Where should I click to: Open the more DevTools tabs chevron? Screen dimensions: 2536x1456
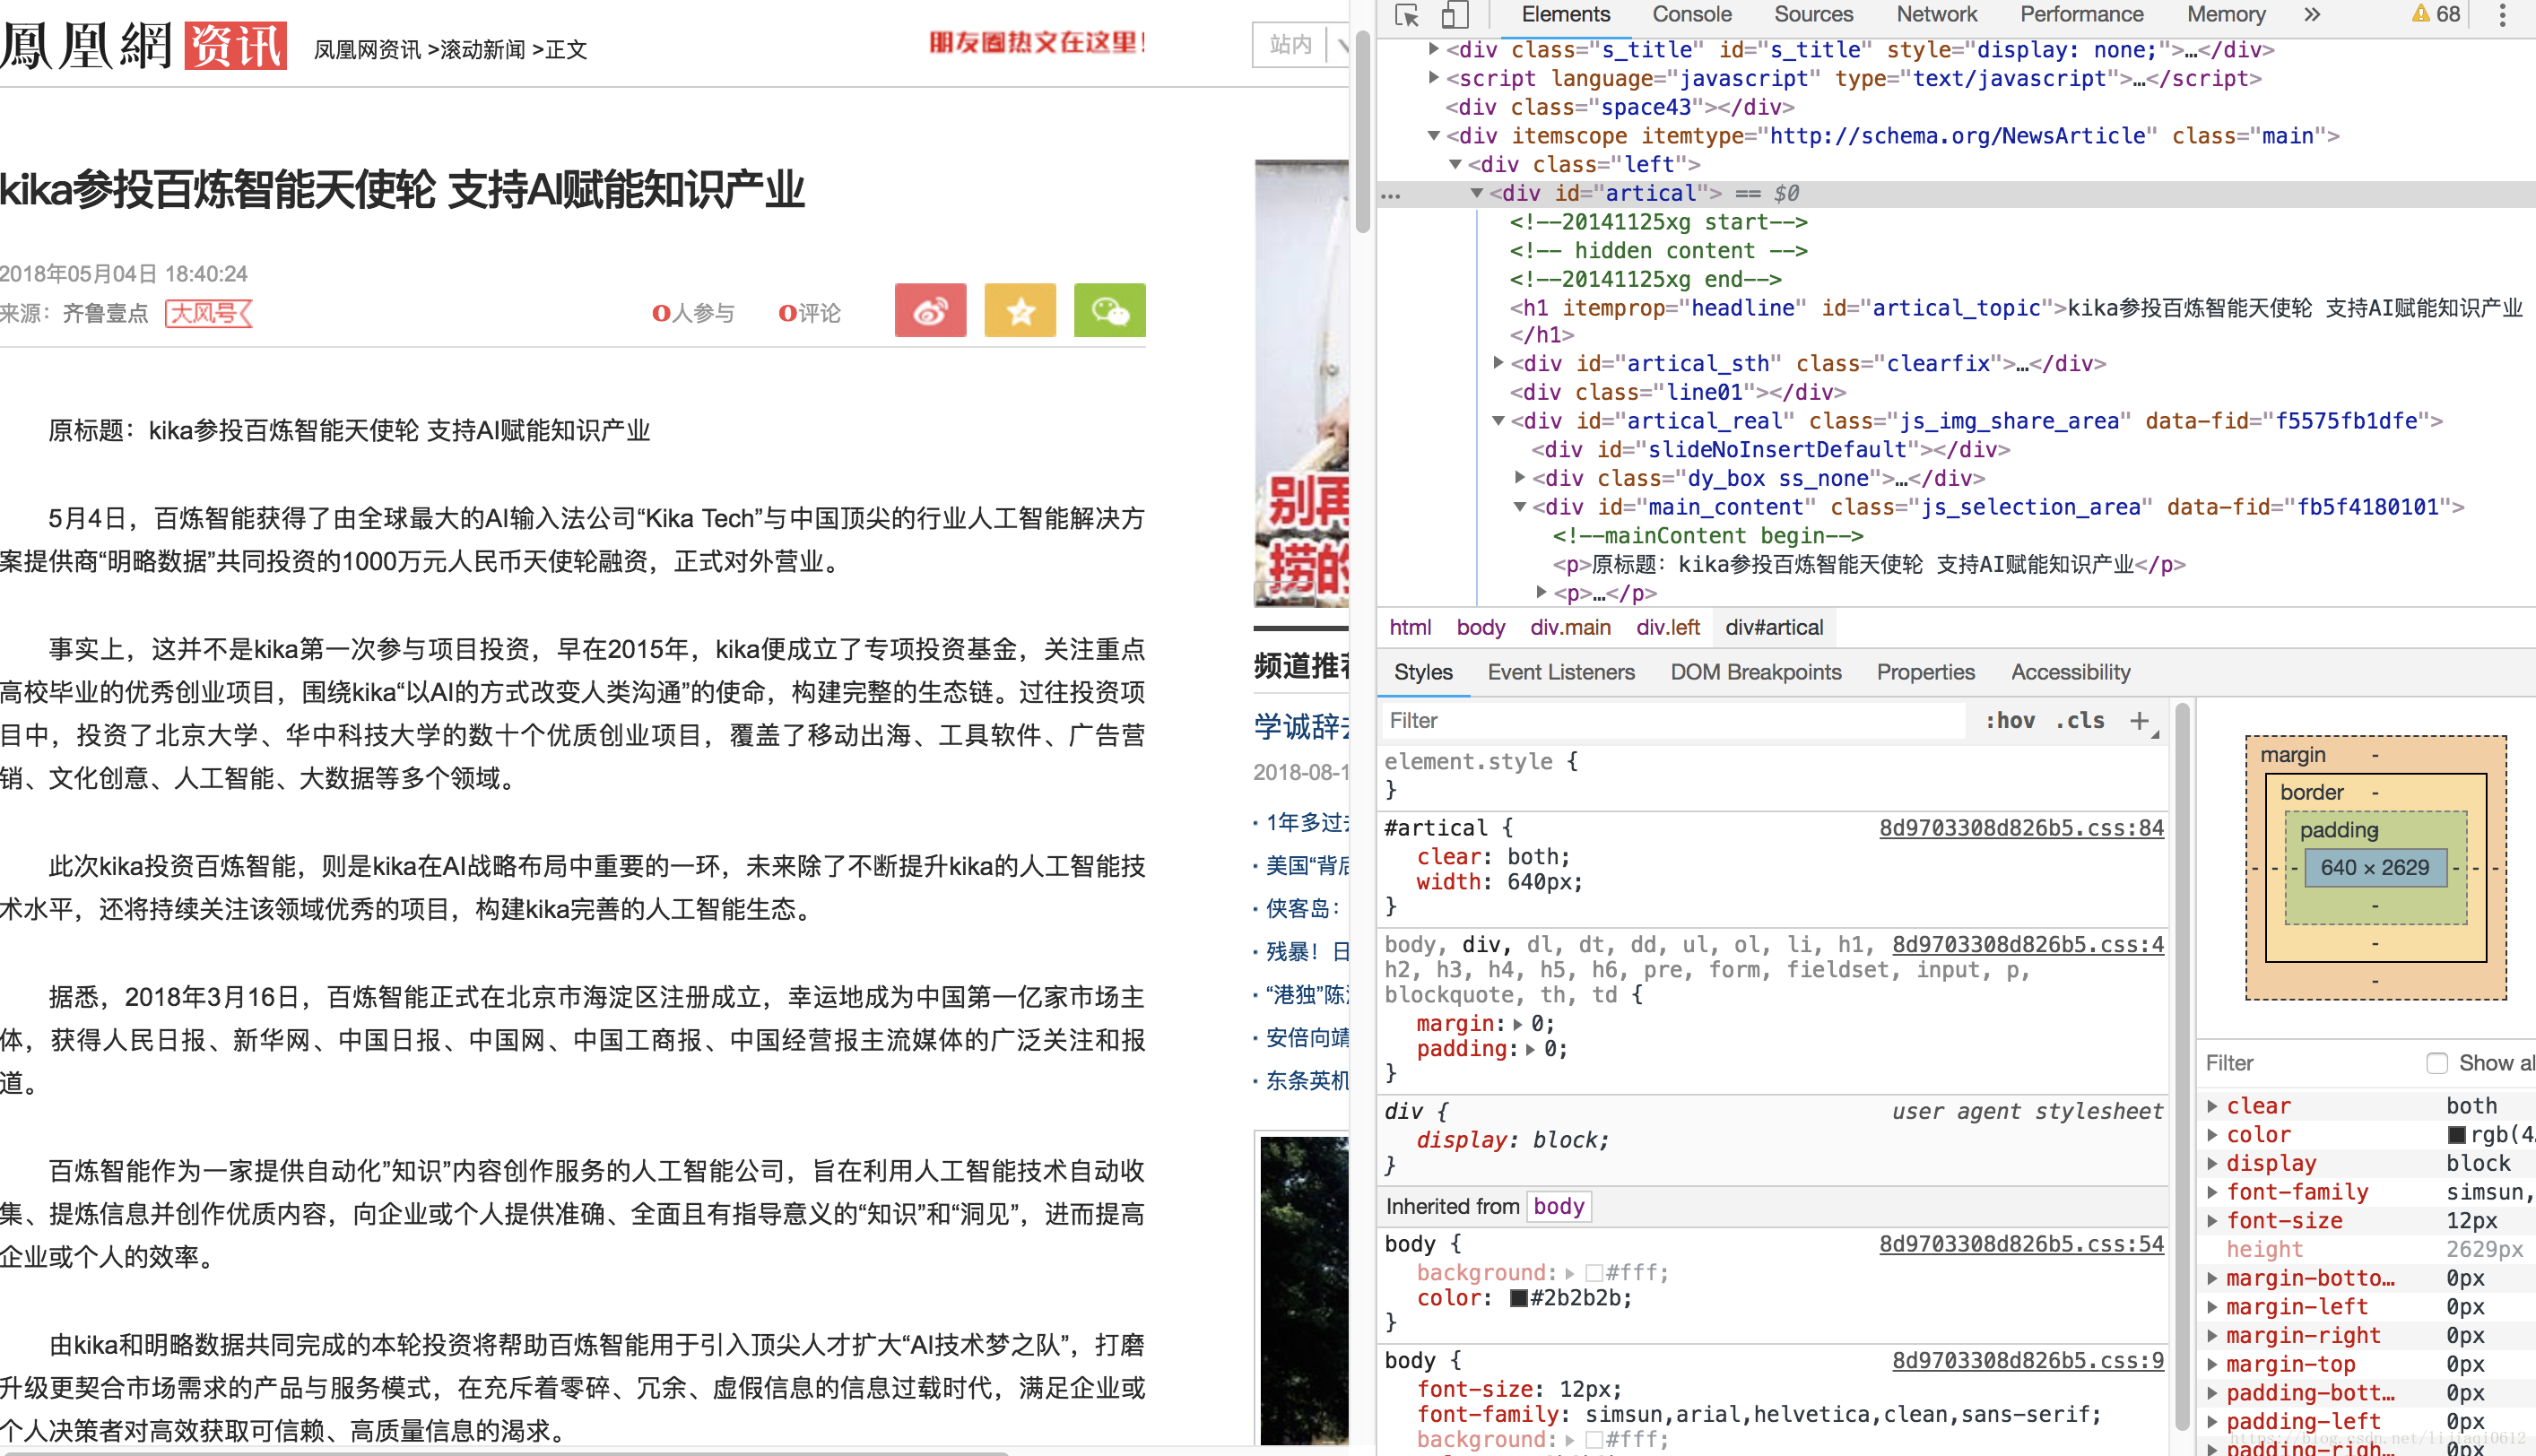[2311, 14]
